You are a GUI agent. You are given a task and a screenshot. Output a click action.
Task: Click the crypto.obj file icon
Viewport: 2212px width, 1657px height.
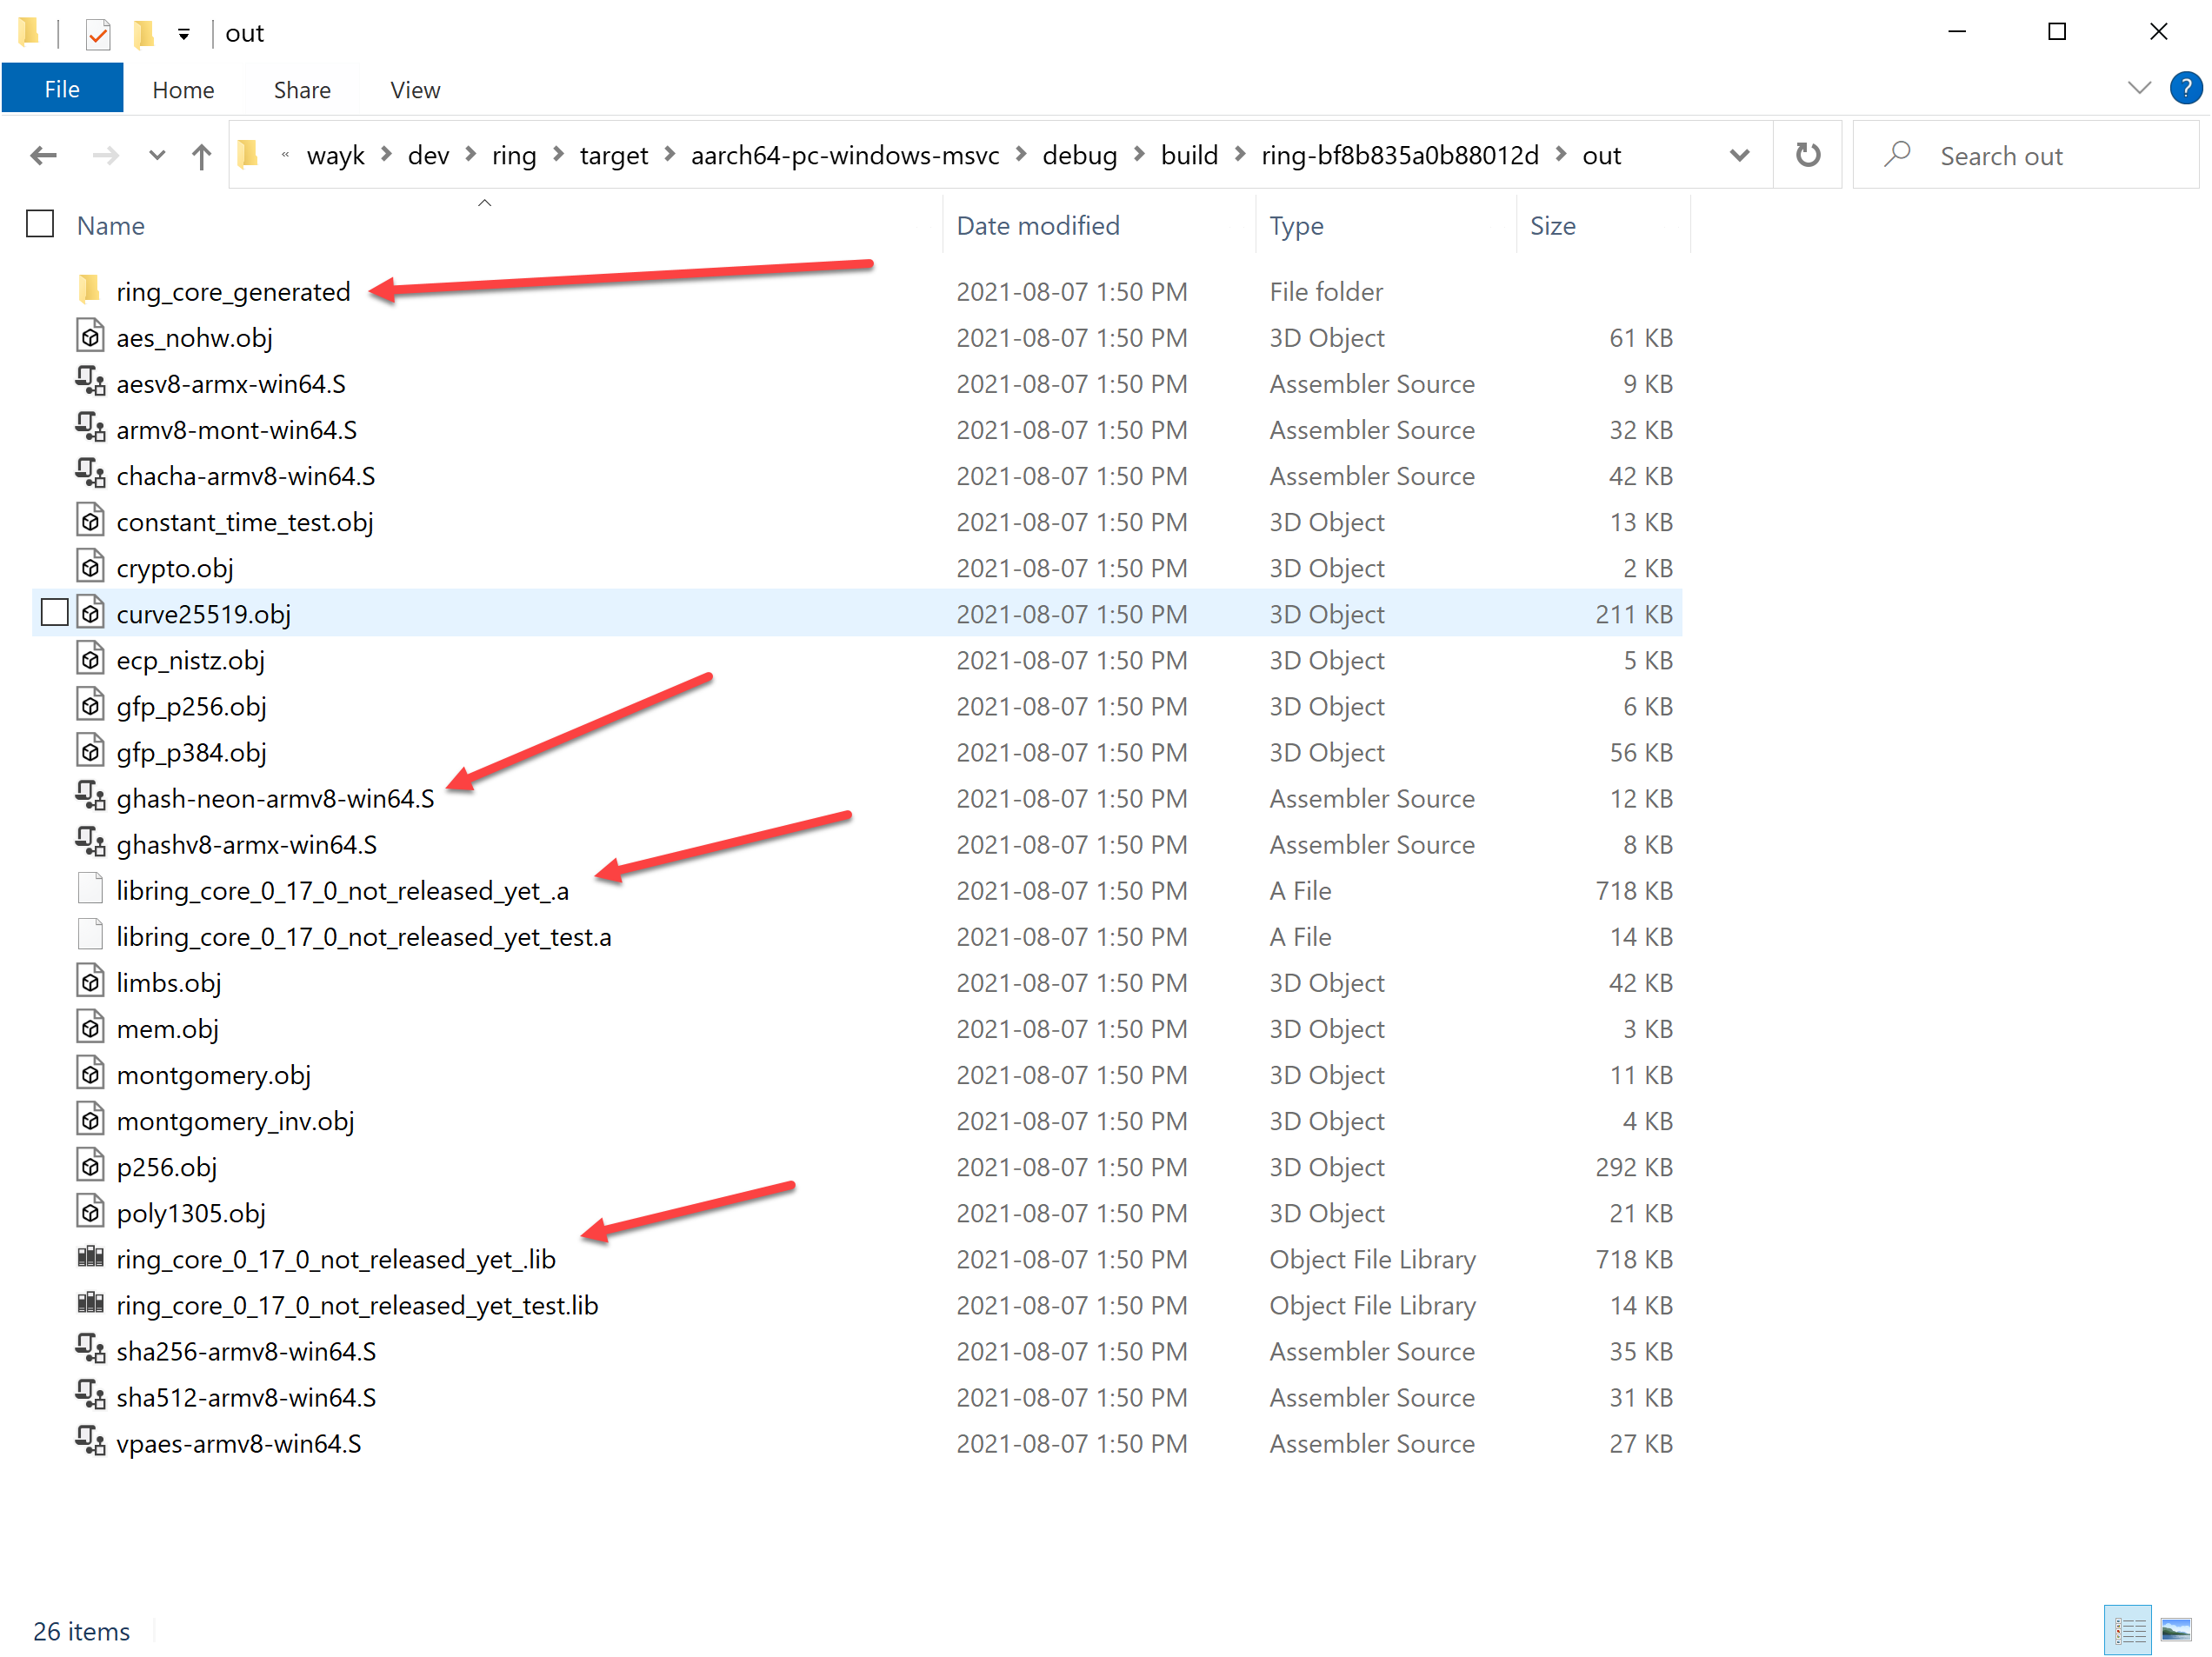pos(90,567)
